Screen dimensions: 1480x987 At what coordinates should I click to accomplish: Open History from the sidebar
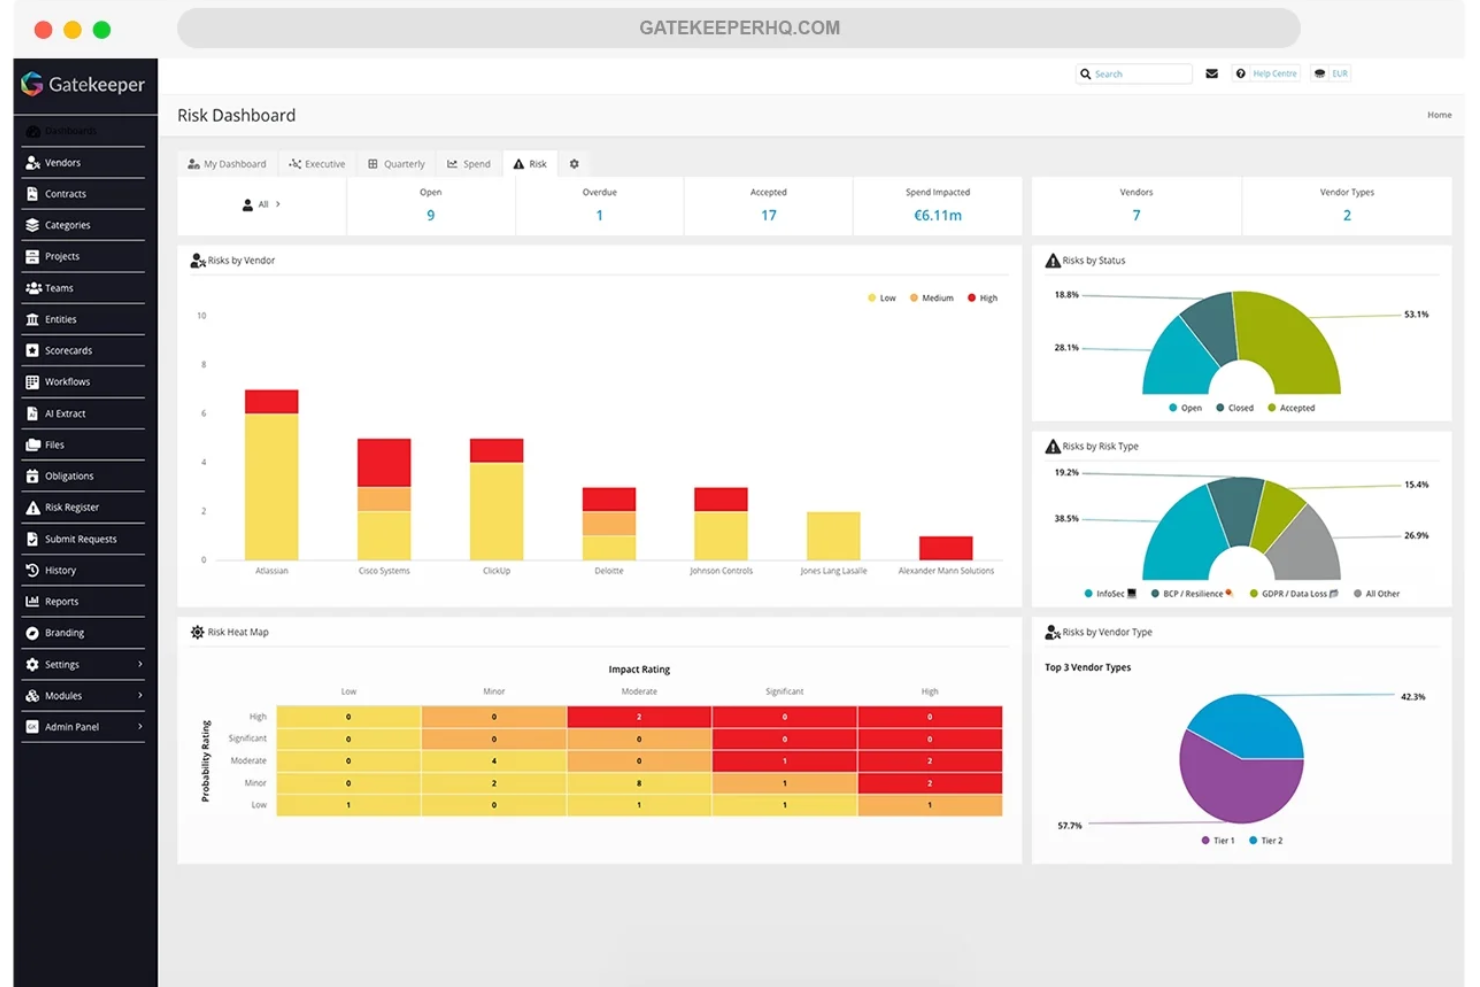[x=60, y=570]
